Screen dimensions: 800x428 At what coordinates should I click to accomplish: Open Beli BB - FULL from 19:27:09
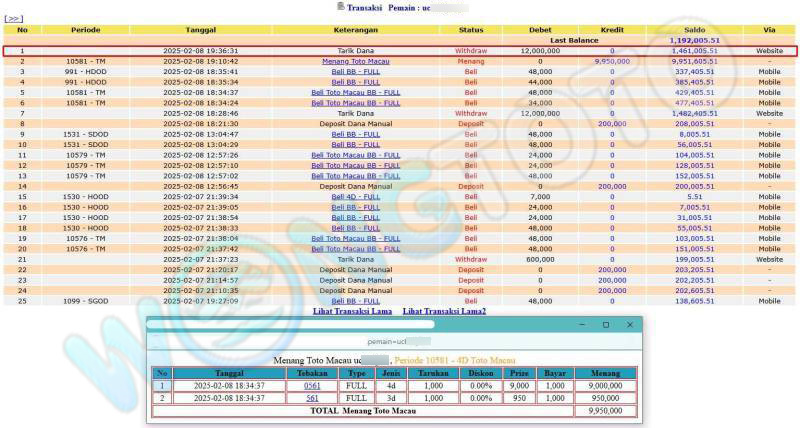355,300
